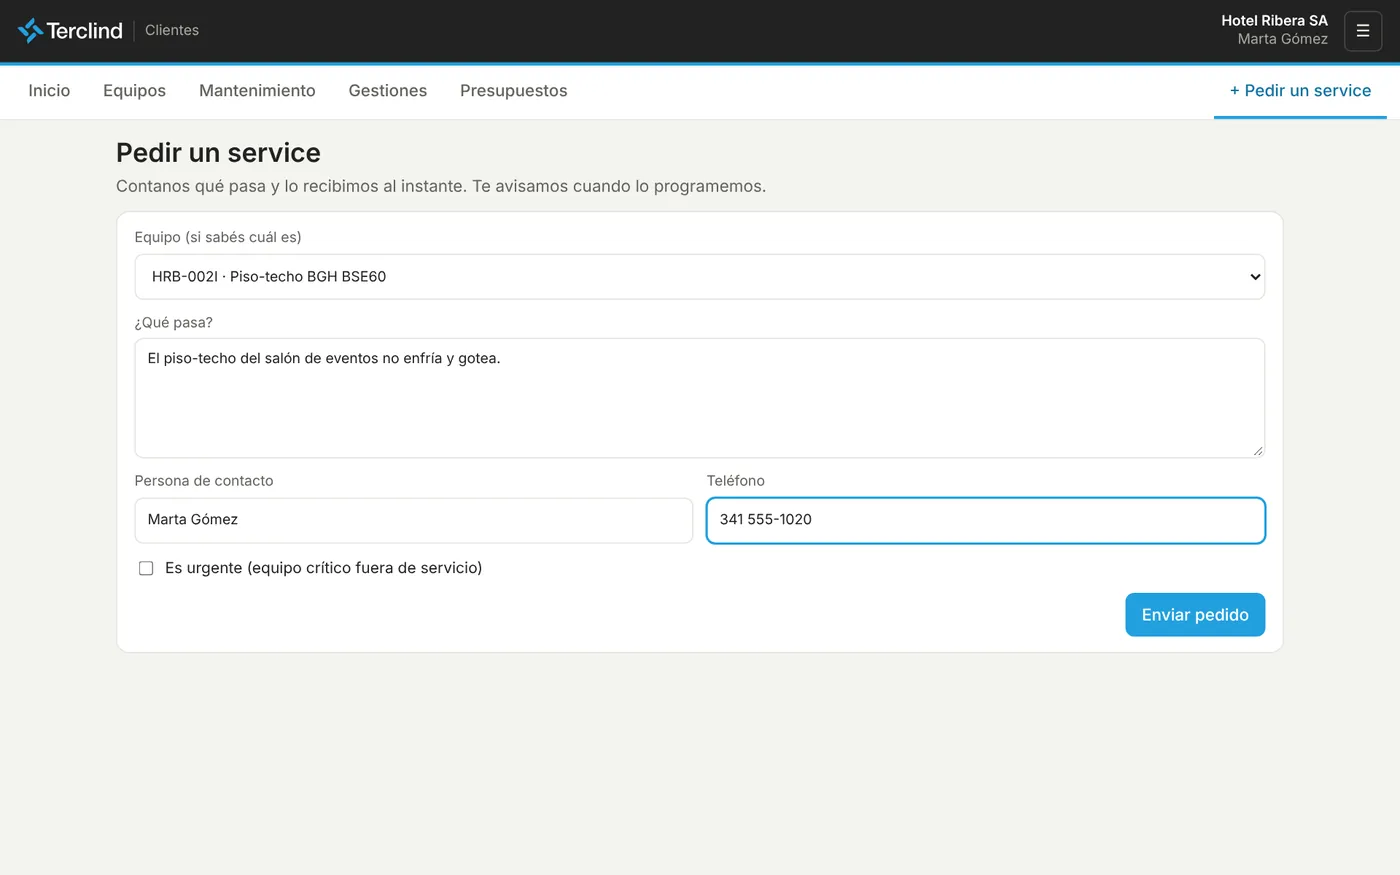This screenshot has height=875, width=1400.
Task: Click the Persona de contacto field
Action: tap(414, 521)
